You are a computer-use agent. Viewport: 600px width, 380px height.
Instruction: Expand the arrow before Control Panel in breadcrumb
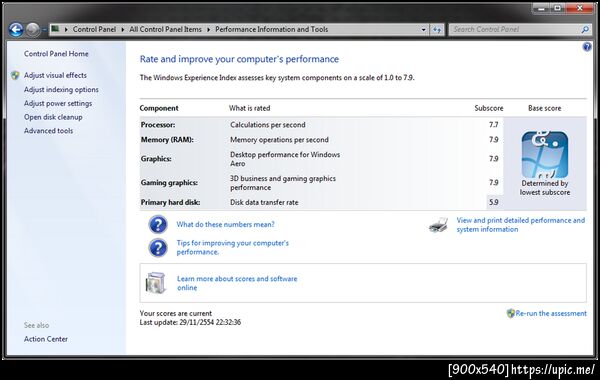point(66,29)
